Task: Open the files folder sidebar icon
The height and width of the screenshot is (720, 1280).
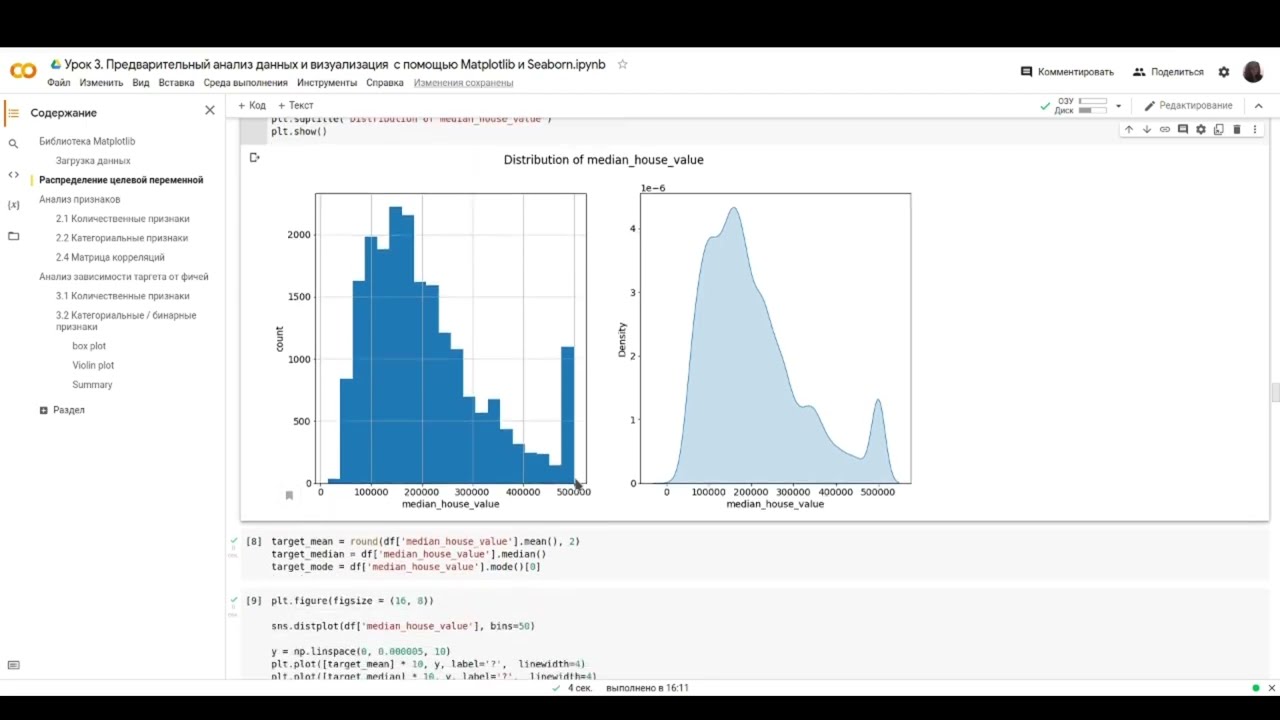Action: [13, 236]
